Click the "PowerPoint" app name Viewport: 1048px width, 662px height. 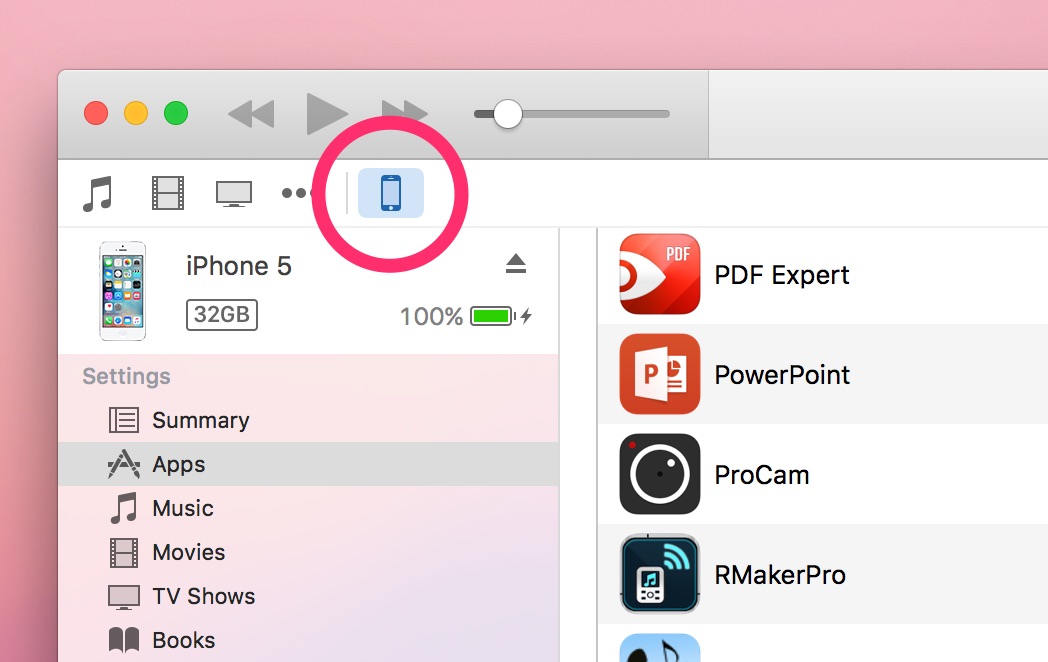click(782, 374)
